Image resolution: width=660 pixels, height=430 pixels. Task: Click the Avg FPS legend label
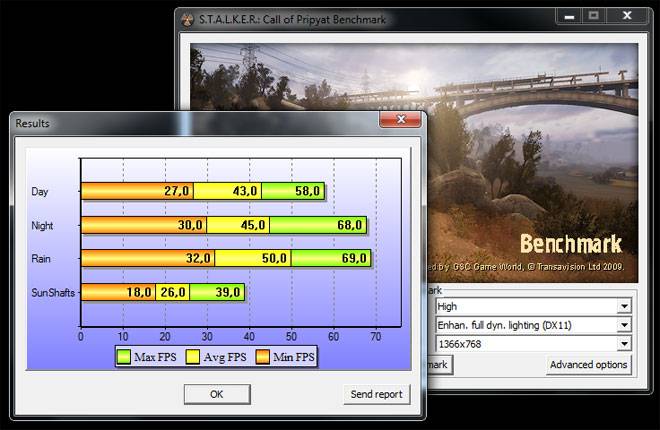click(225, 357)
